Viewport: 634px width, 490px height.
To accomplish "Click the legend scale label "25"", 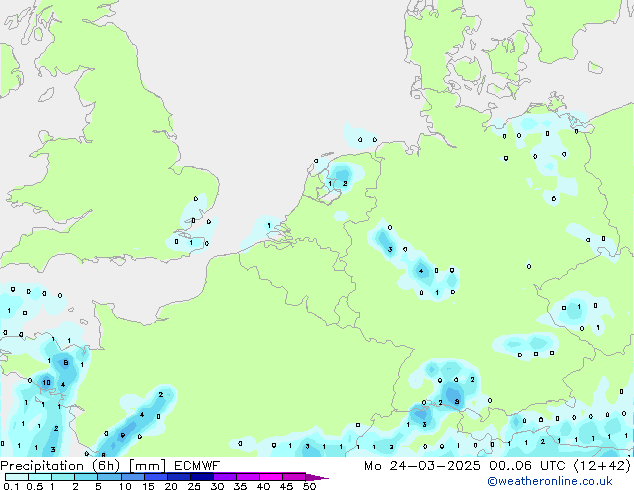I will coord(194,486).
